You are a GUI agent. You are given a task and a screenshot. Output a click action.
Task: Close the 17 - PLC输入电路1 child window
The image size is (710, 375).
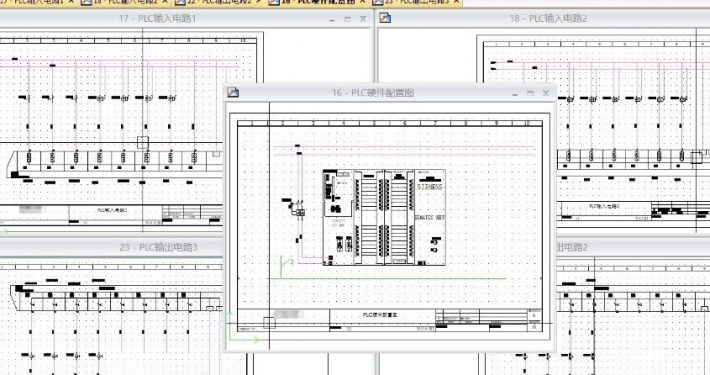[x=363, y=19]
